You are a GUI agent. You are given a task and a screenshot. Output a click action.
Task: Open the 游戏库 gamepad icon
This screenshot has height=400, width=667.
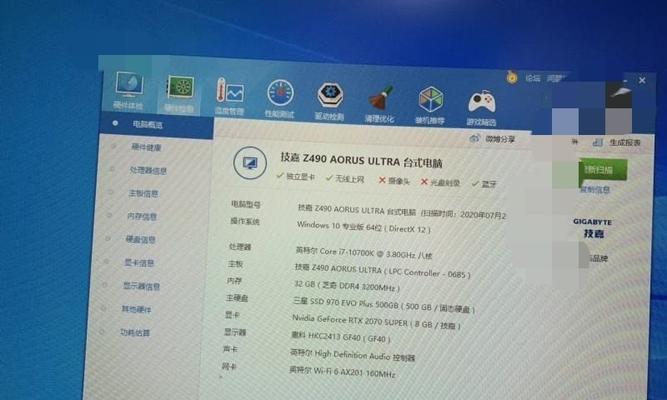[482, 108]
